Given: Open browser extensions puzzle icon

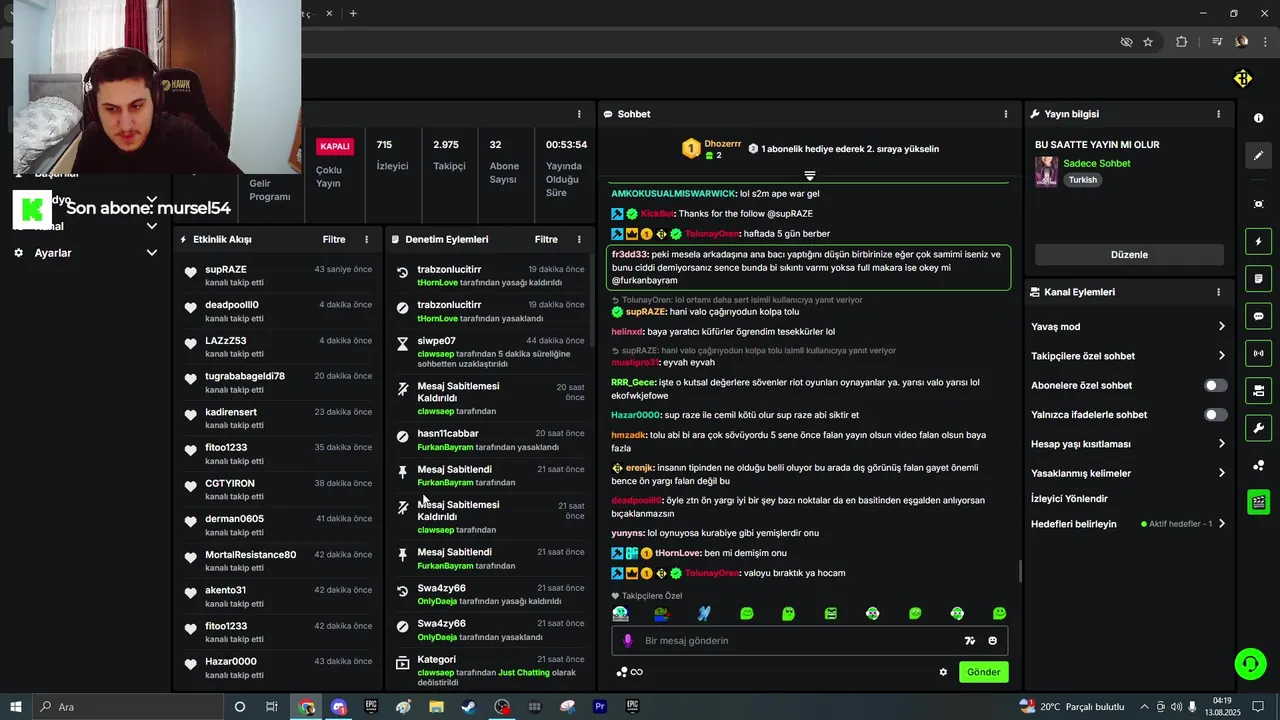Looking at the screenshot, I should (x=1181, y=42).
